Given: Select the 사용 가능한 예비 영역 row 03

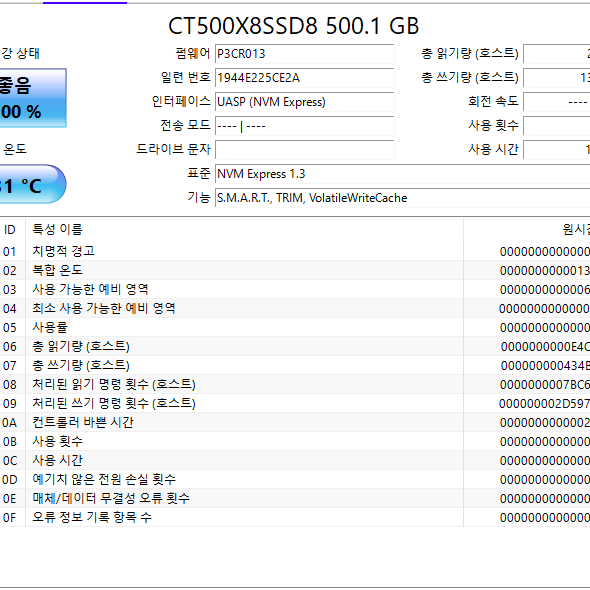Looking at the screenshot, I should pos(295,289).
